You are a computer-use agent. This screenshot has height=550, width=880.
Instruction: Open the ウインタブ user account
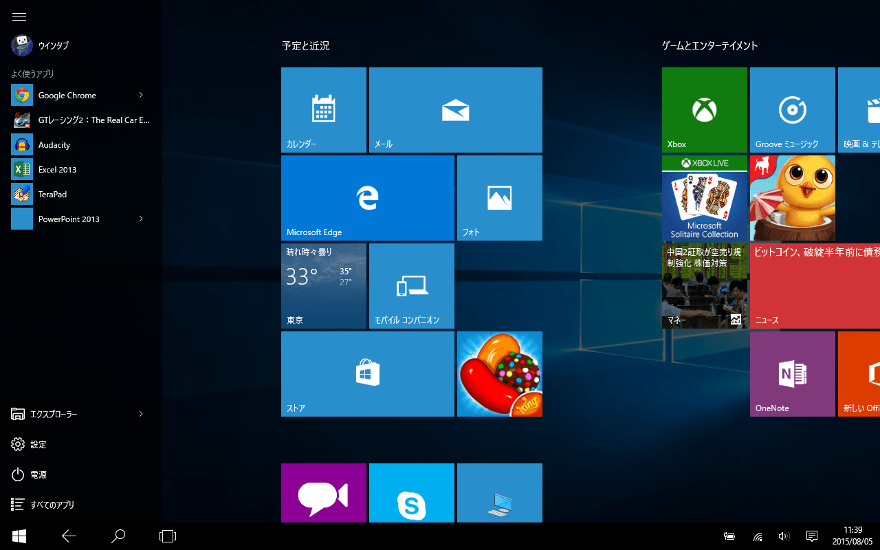[40, 45]
